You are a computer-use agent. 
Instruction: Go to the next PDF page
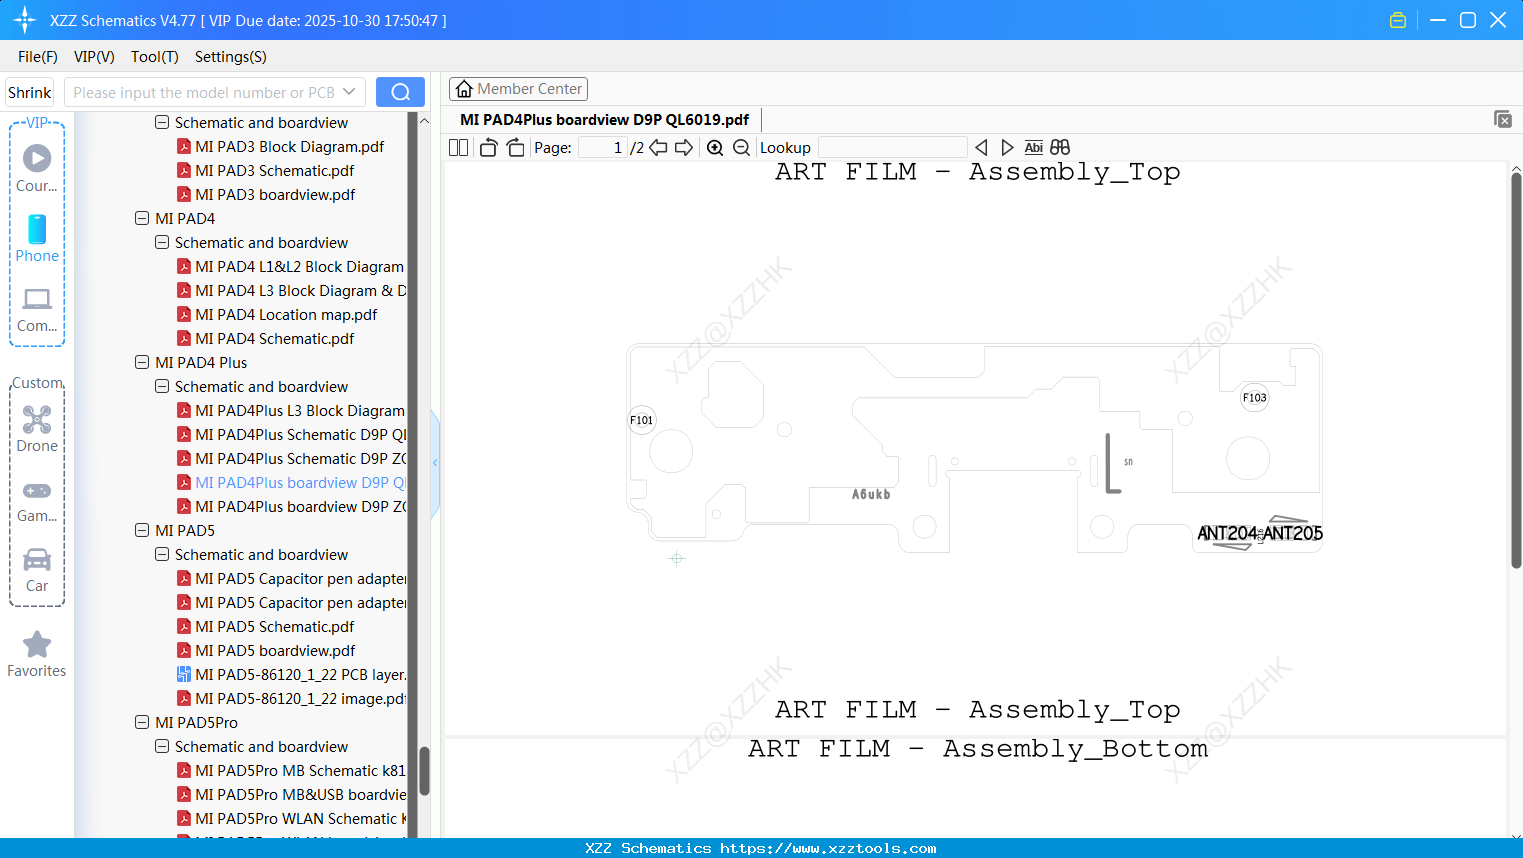tap(683, 146)
